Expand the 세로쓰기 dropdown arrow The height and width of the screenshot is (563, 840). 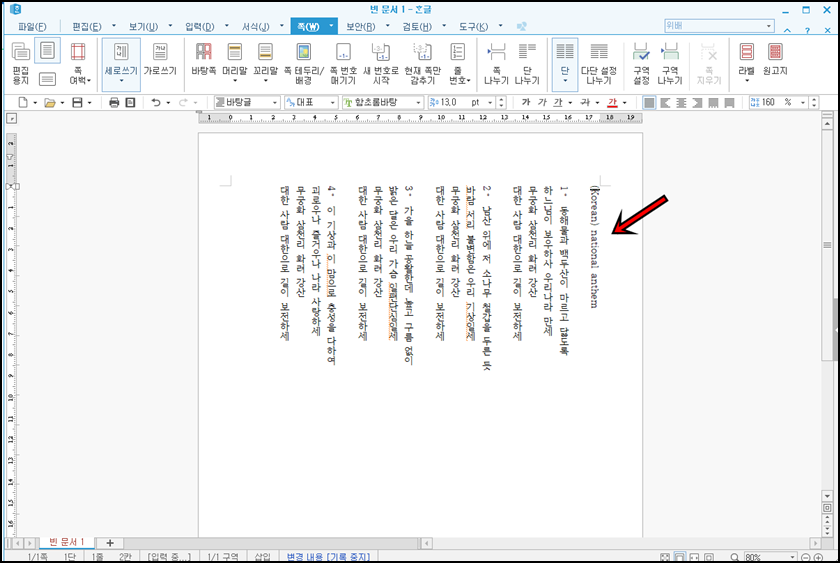pos(121,81)
